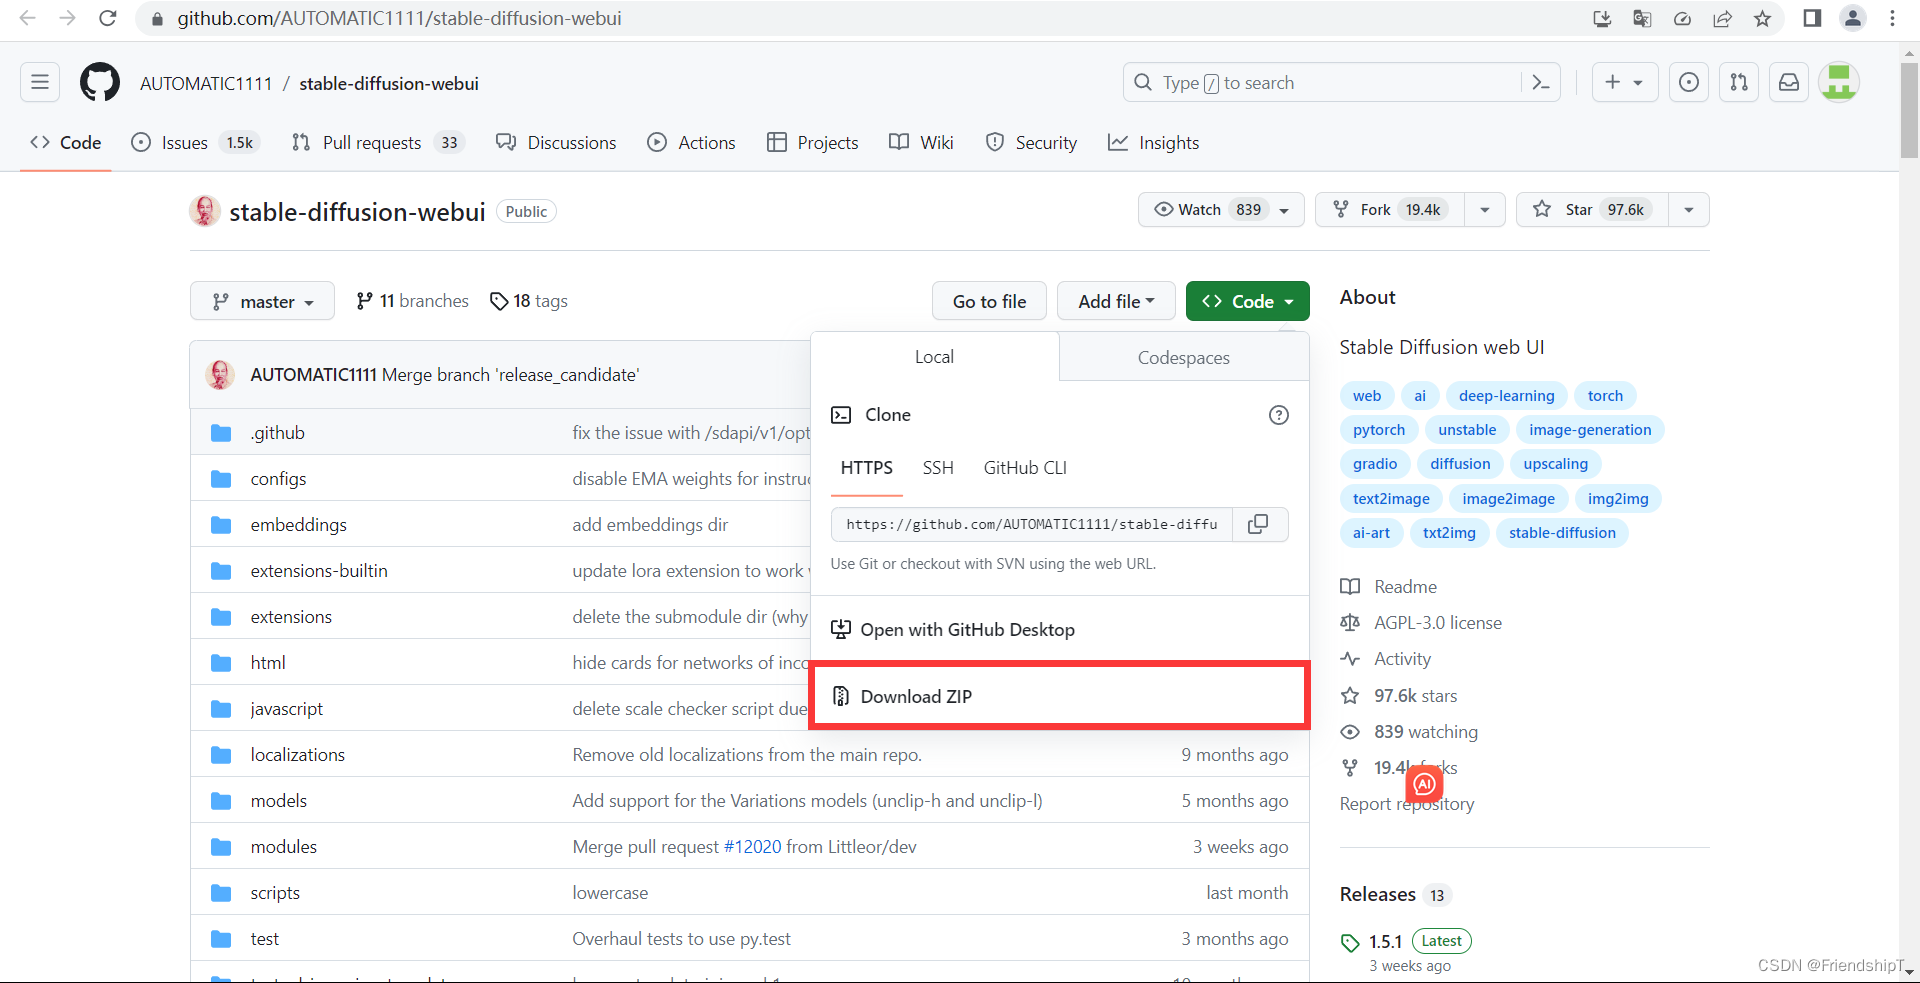Click the install app icon in address bar

click(1602, 18)
